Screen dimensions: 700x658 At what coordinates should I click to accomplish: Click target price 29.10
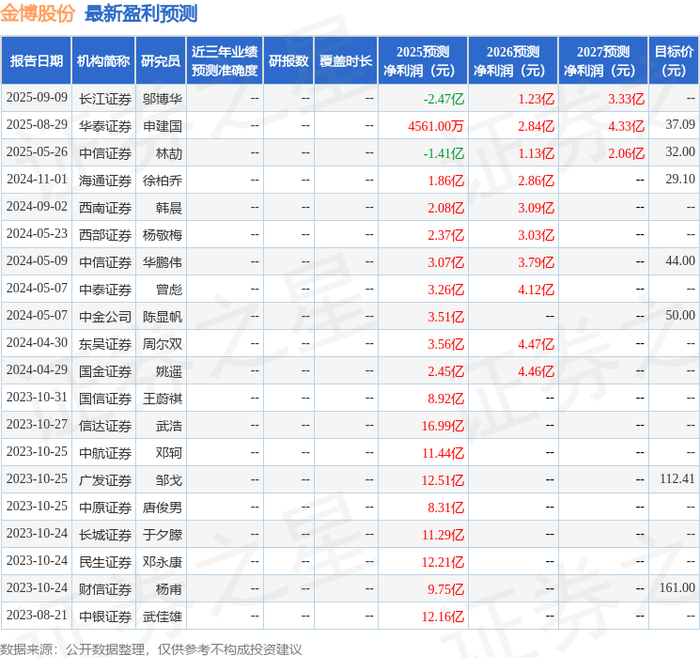pos(680,179)
